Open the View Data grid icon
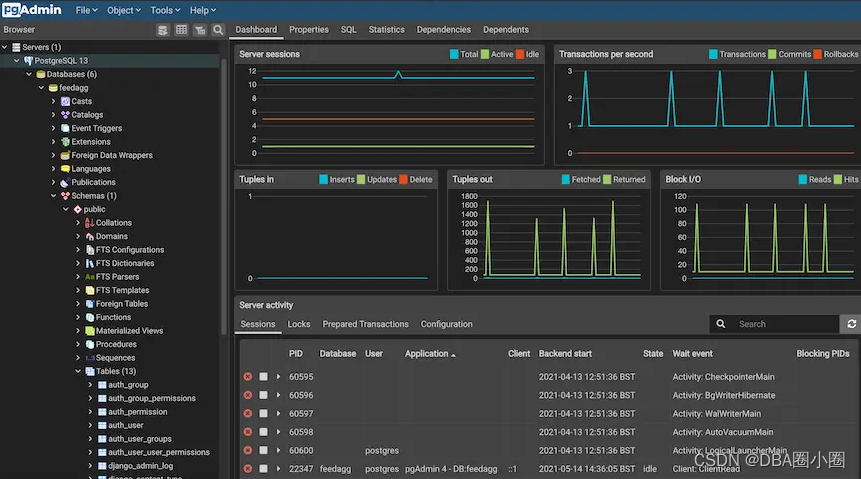The image size is (861, 479). pyautogui.click(x=181, y=30)
